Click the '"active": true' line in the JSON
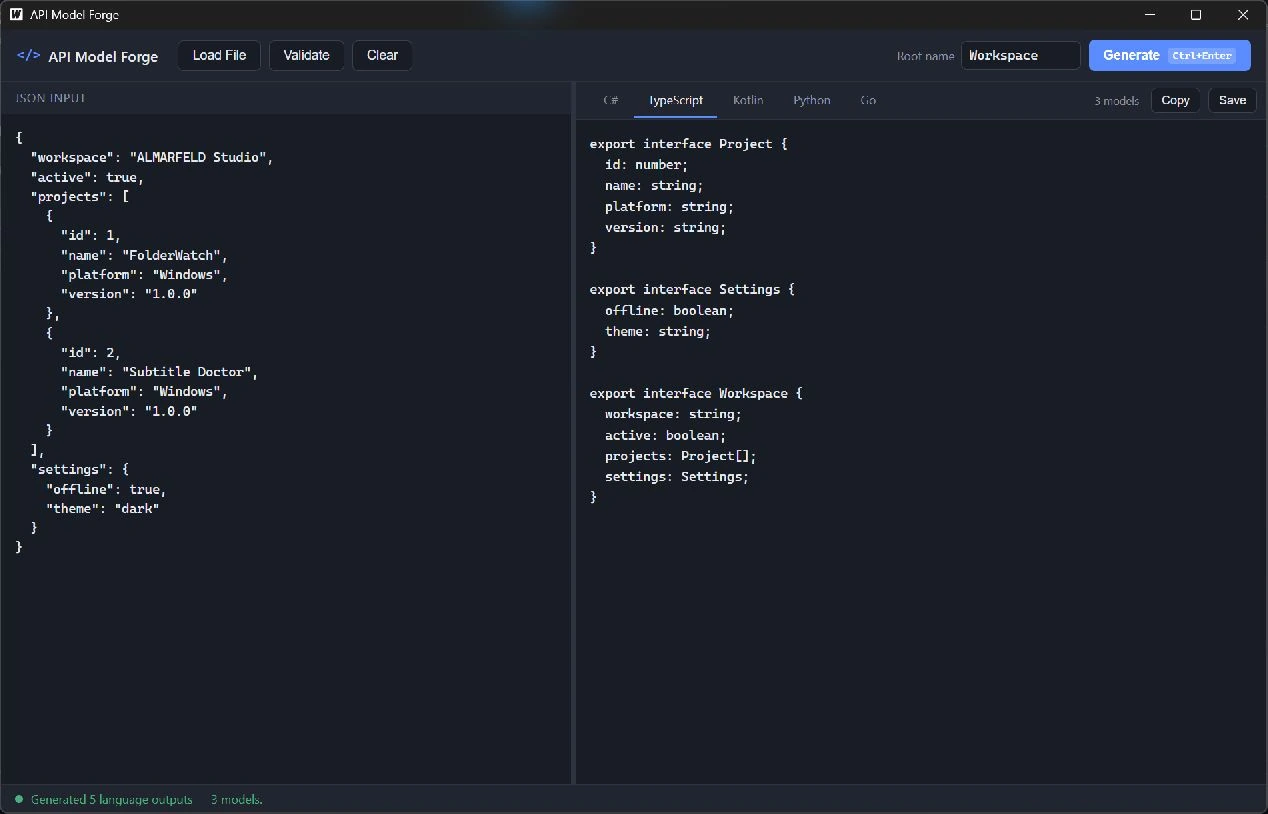Screen dimensions: 1268x814 88,177
